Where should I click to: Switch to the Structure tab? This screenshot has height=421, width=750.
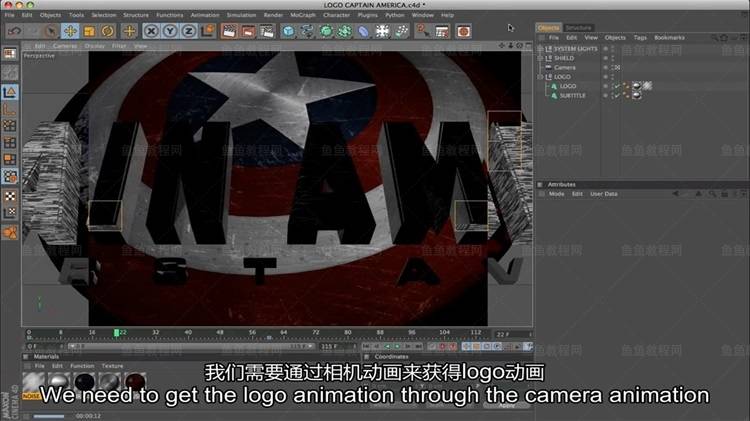click(x=578, y=27)
